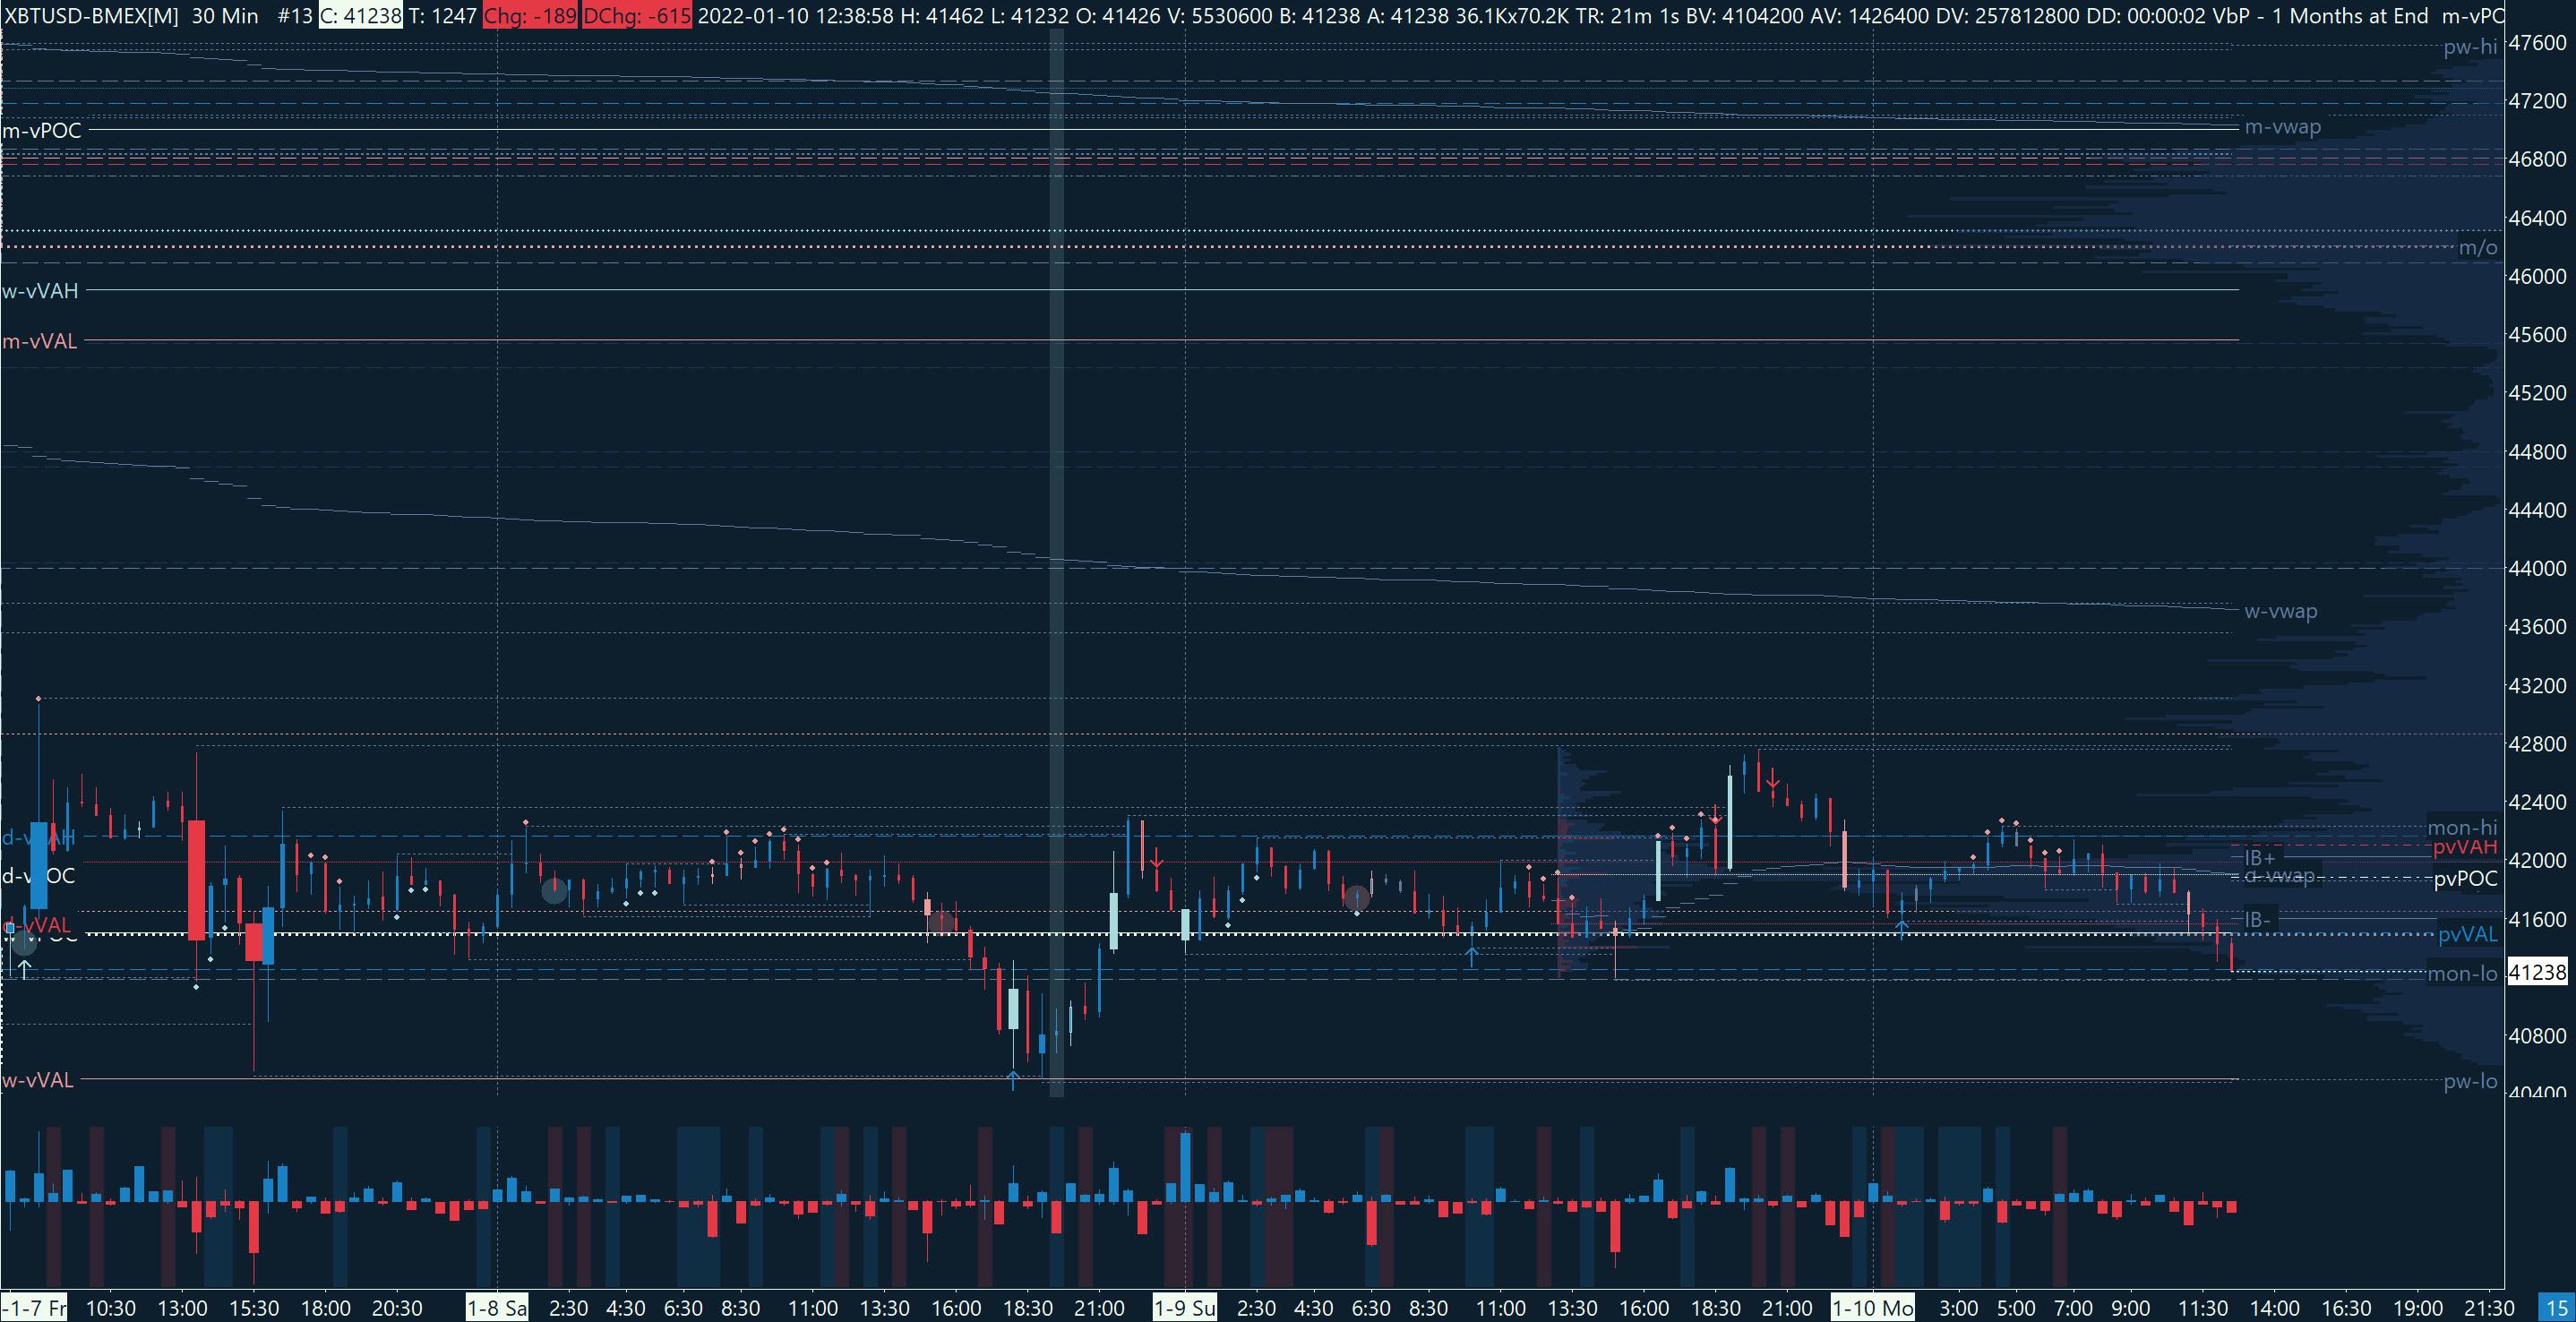Click the current price box 41238
The image size is (2576, 1322).
(2537, 972)
